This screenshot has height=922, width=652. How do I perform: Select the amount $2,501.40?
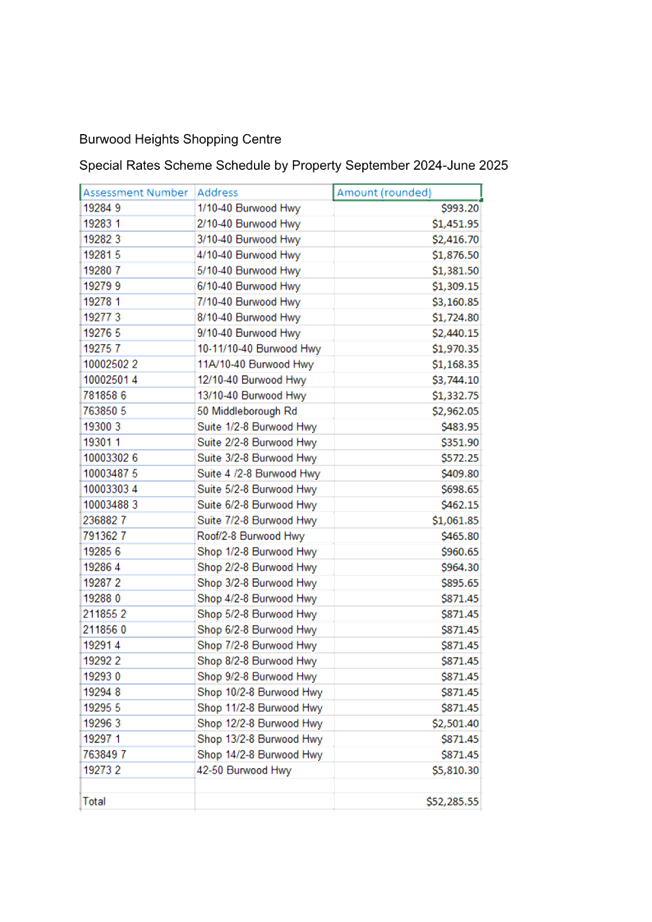(455, 723)
